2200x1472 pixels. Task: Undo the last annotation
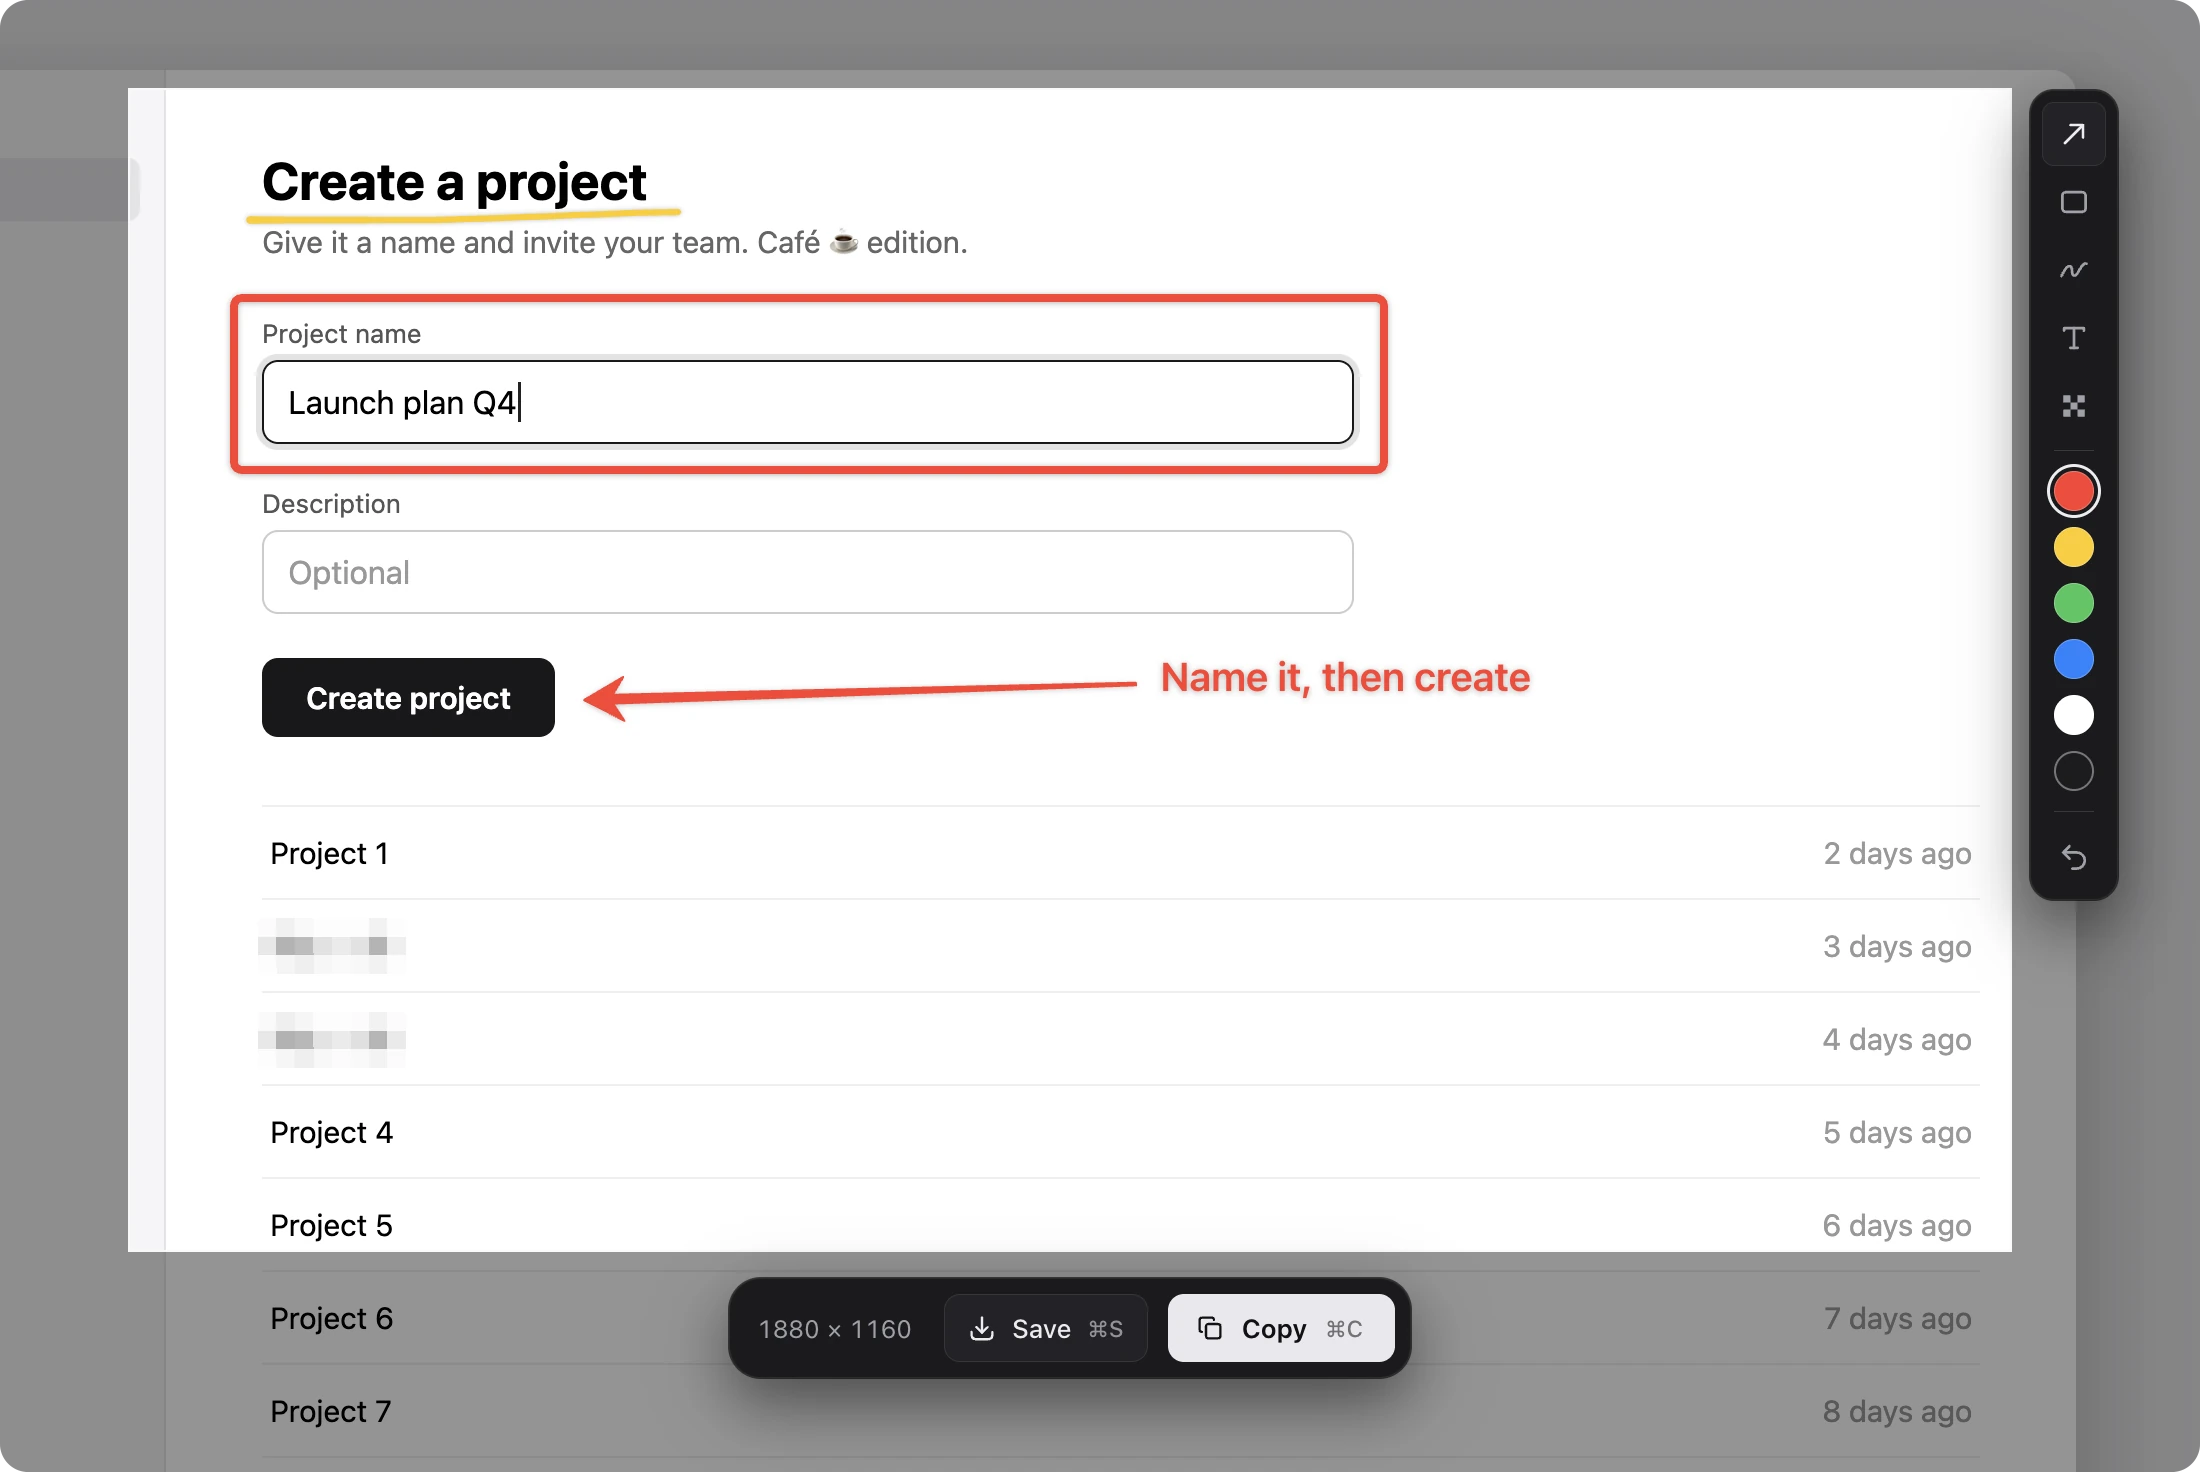[x=2073, y=857]
